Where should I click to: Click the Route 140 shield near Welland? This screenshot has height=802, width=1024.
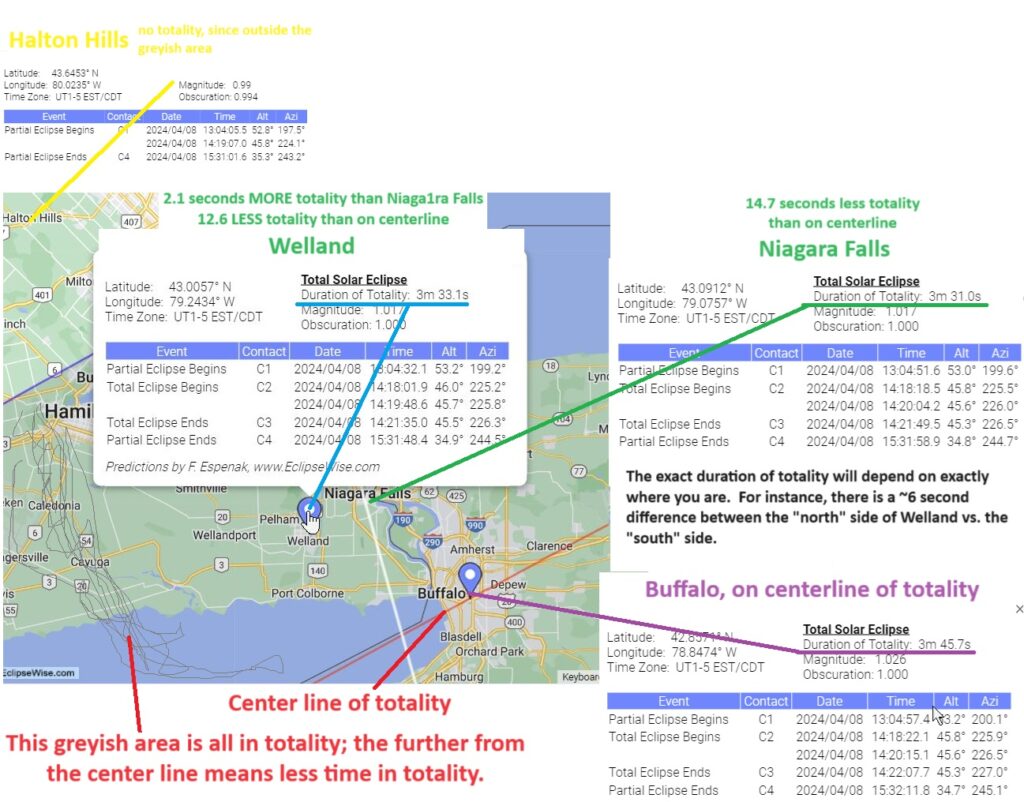click(318, 569)
